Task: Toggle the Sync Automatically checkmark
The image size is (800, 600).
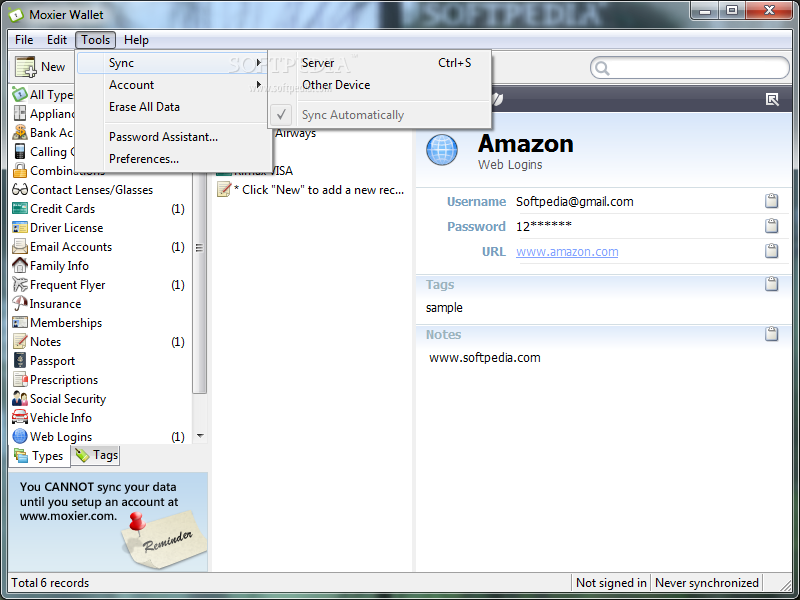Action: pyautogui.click(x=281, y=115)
